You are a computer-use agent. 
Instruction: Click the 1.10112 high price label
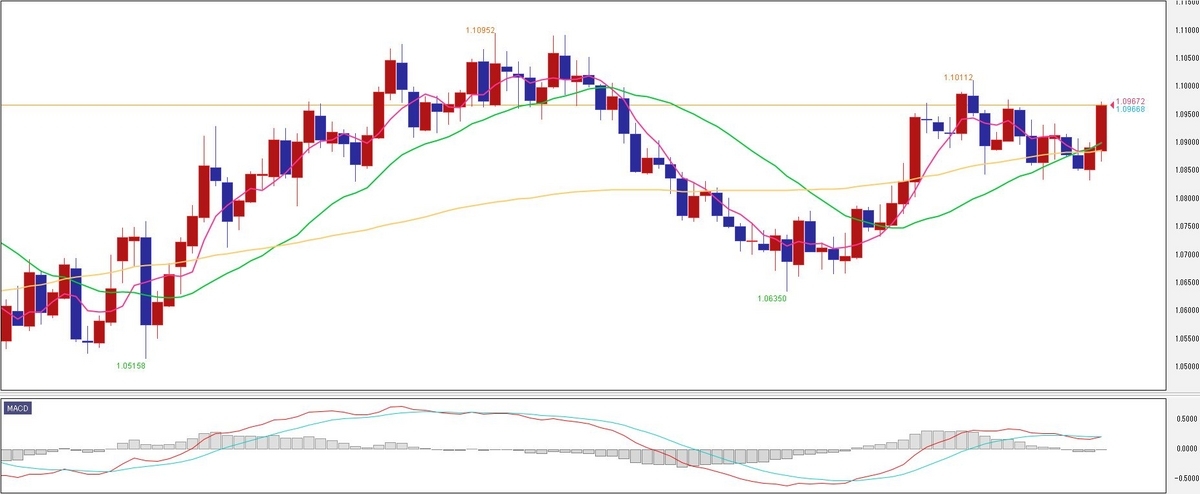958,77
